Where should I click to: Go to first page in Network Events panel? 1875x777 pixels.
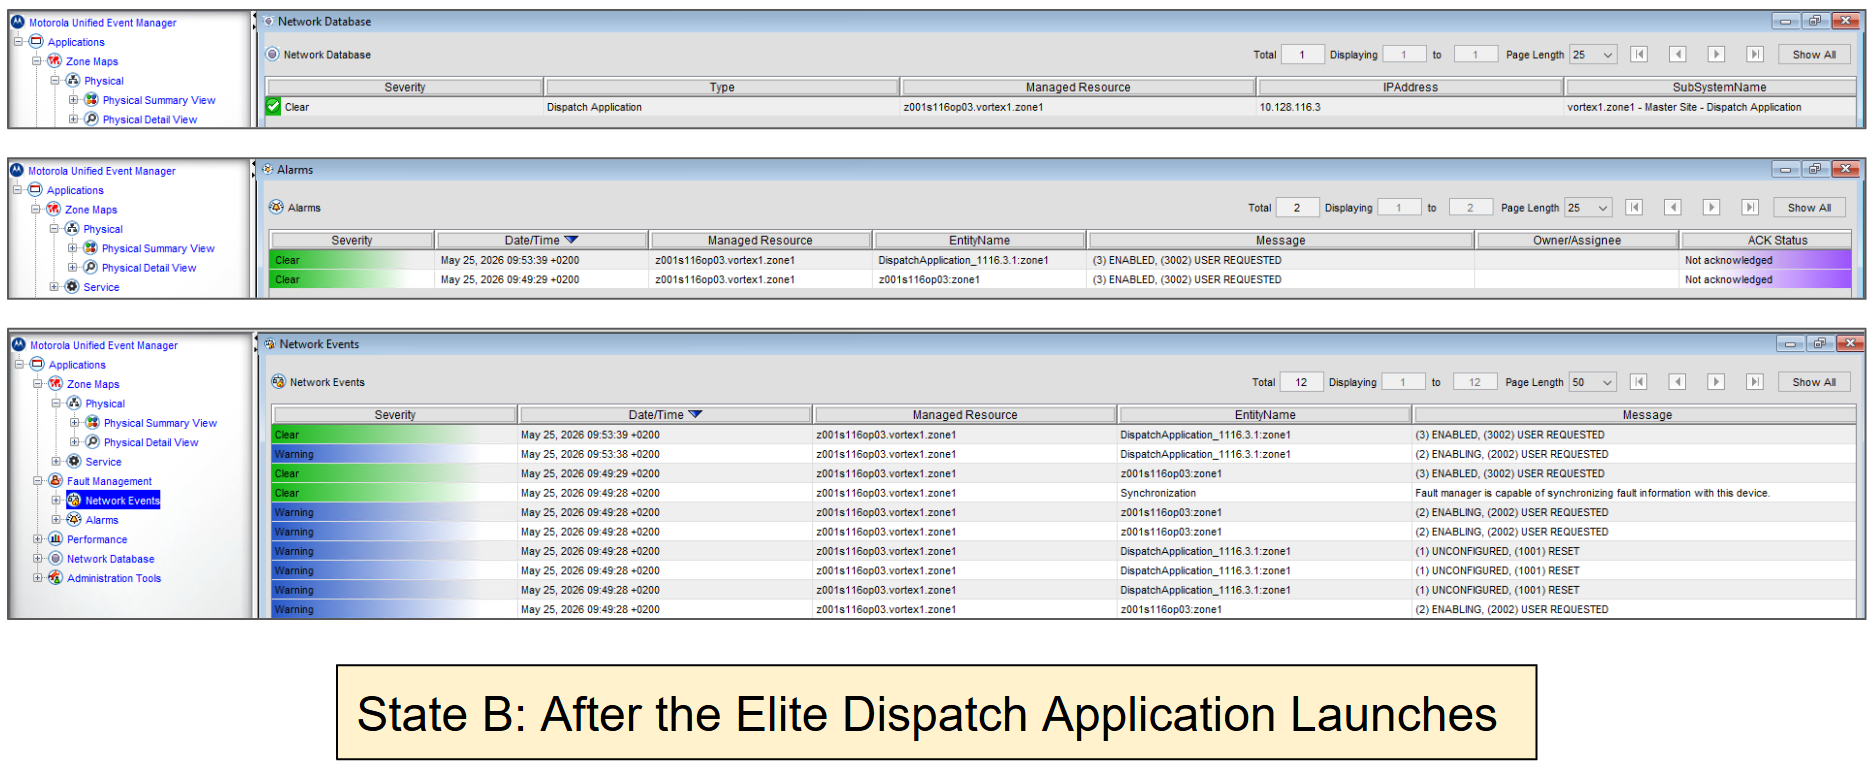pos(1639,382)
